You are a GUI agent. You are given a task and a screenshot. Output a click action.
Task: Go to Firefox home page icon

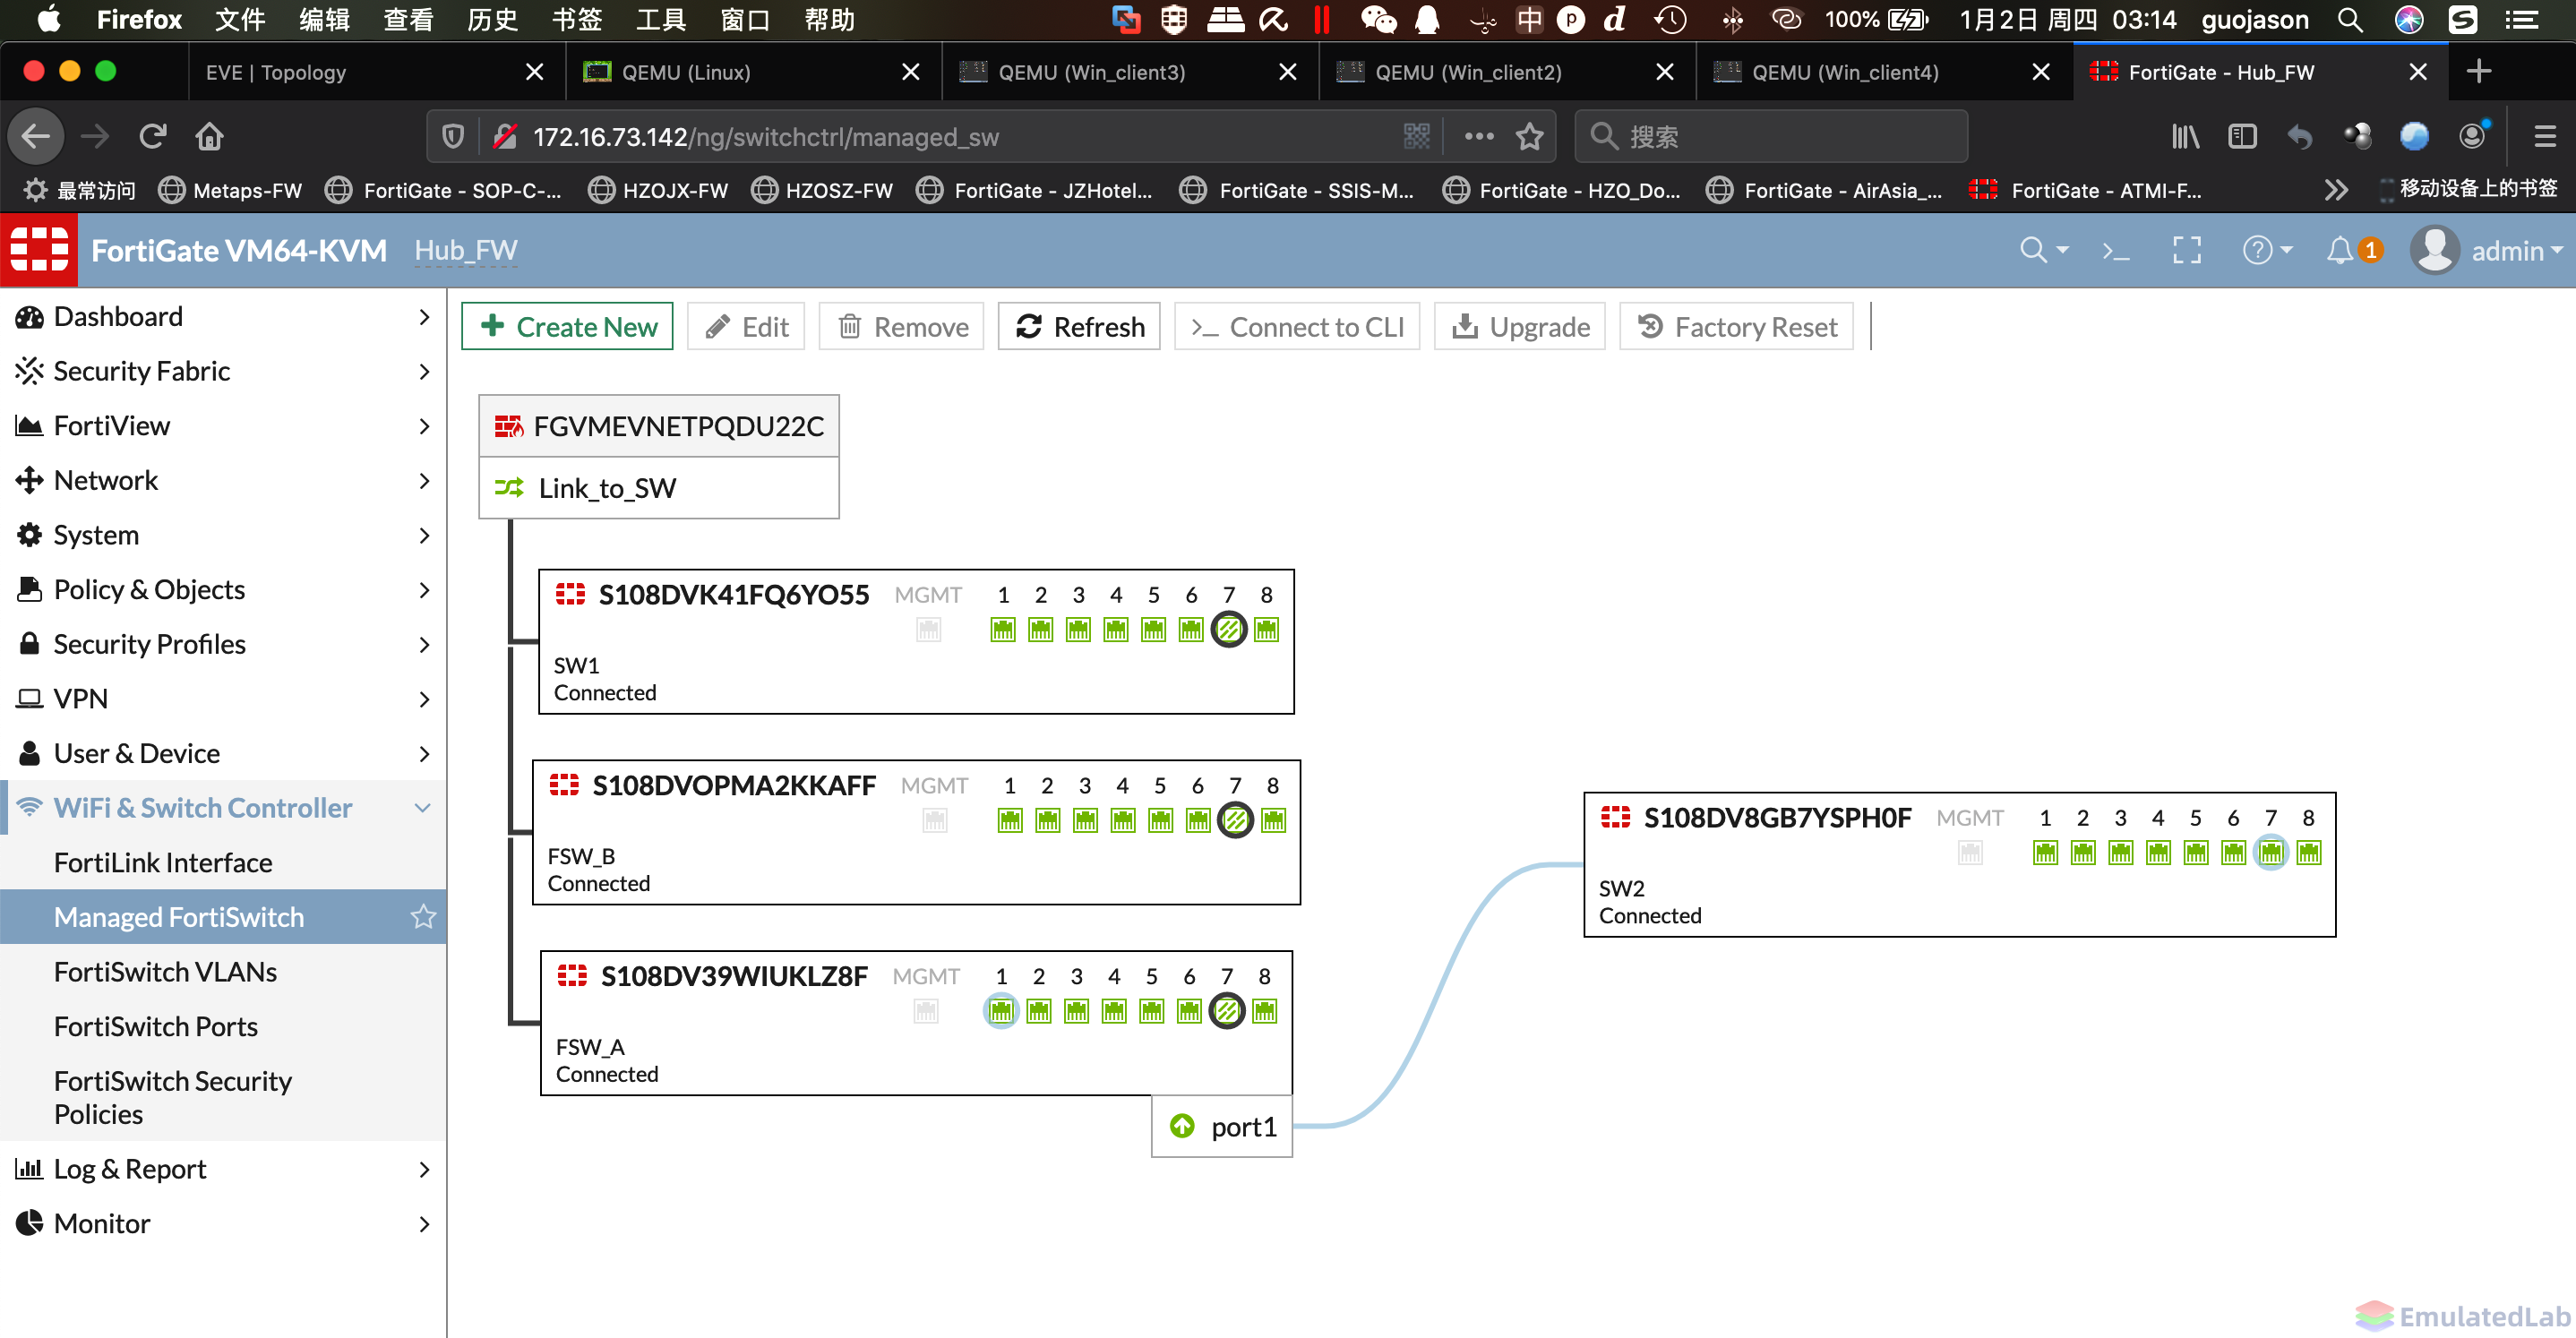tap(209, 136)
